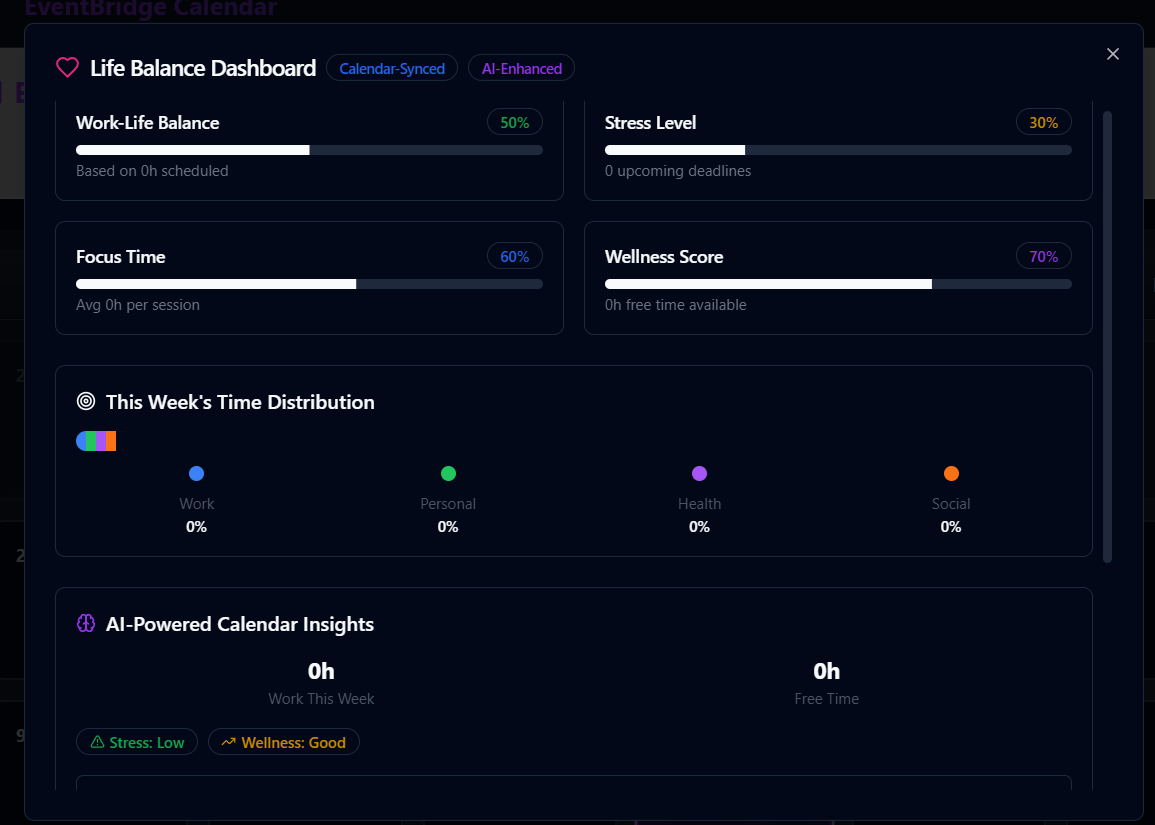Click the pink heart icon in header

click(67, 68)
